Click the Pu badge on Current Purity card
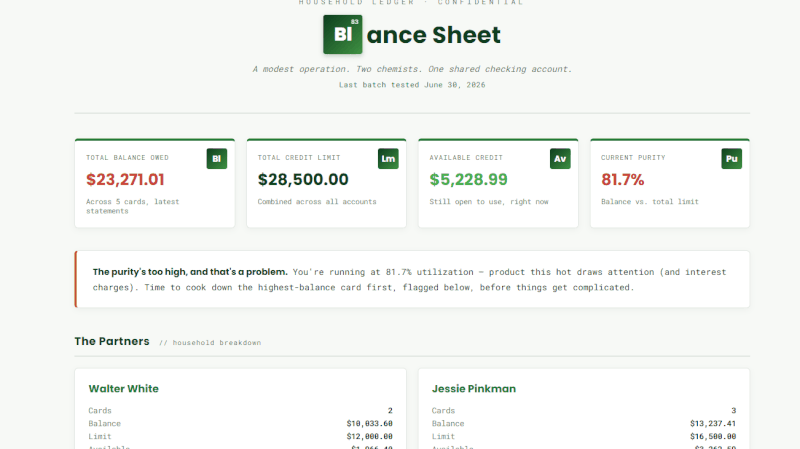This screenshot has width=800, height=449. click(x=732, y=159)
